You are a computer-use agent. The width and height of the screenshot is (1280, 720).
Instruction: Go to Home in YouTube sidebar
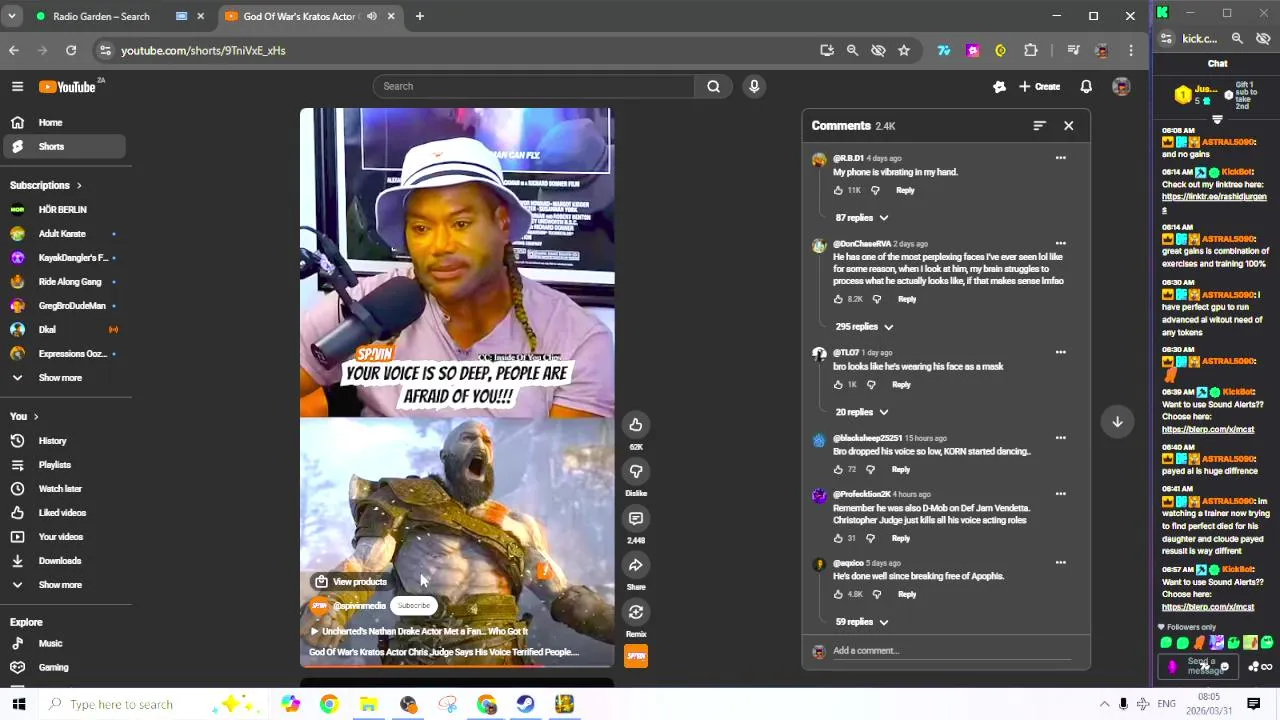(63, 123)
